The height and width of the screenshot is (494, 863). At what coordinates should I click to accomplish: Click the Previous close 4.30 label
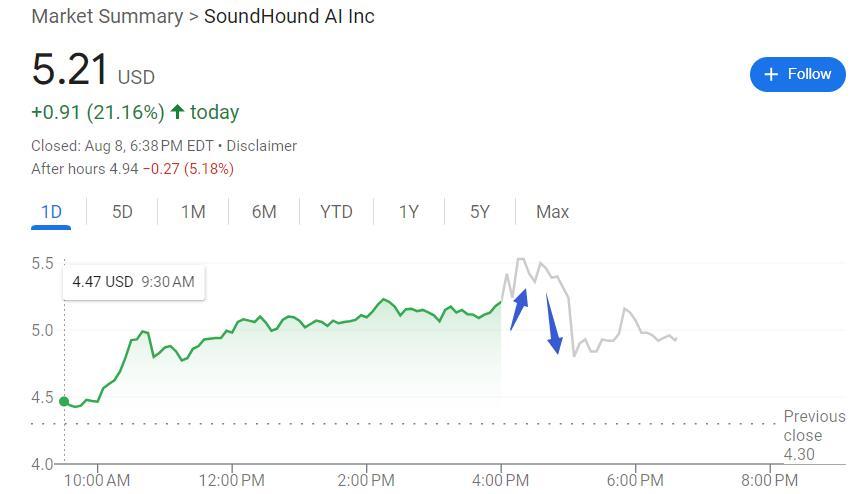tap(814, 435)
